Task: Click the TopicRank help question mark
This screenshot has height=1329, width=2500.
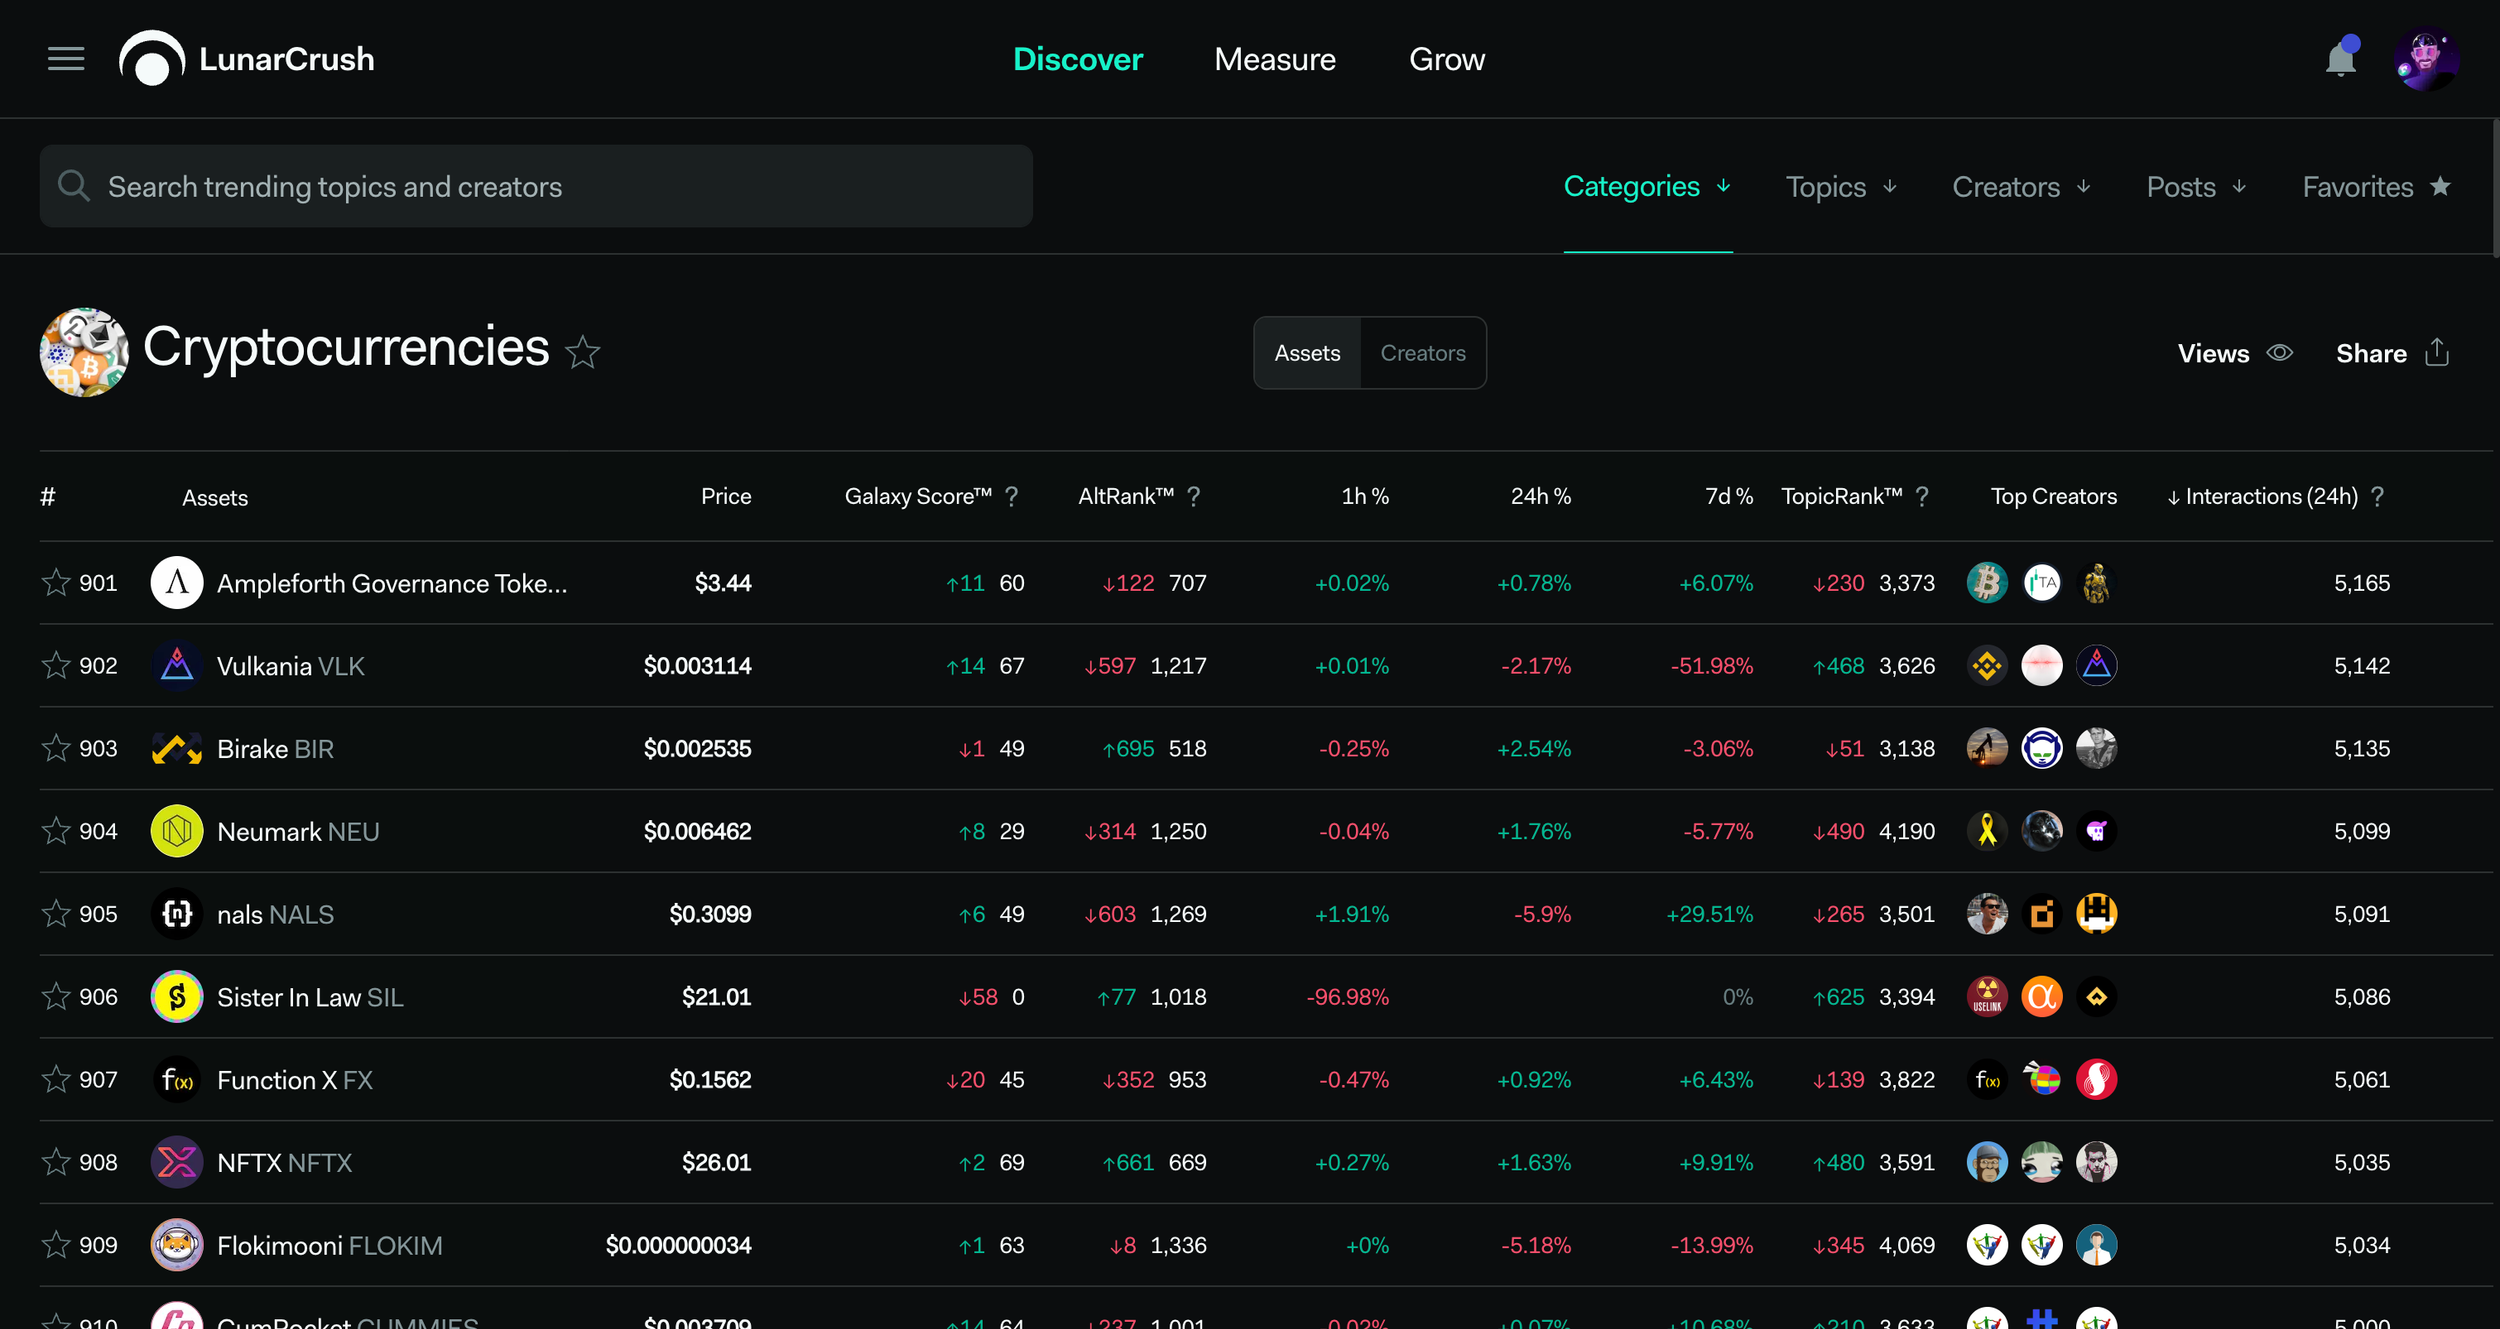Action: pos(1922,497)
